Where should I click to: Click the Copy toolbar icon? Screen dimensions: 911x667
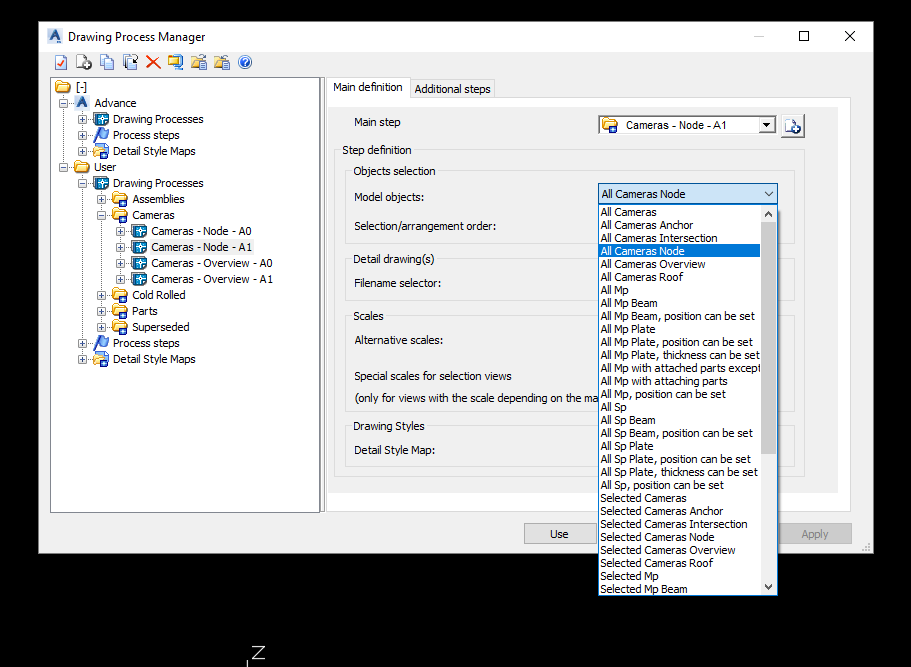click(x=107, y=62)
